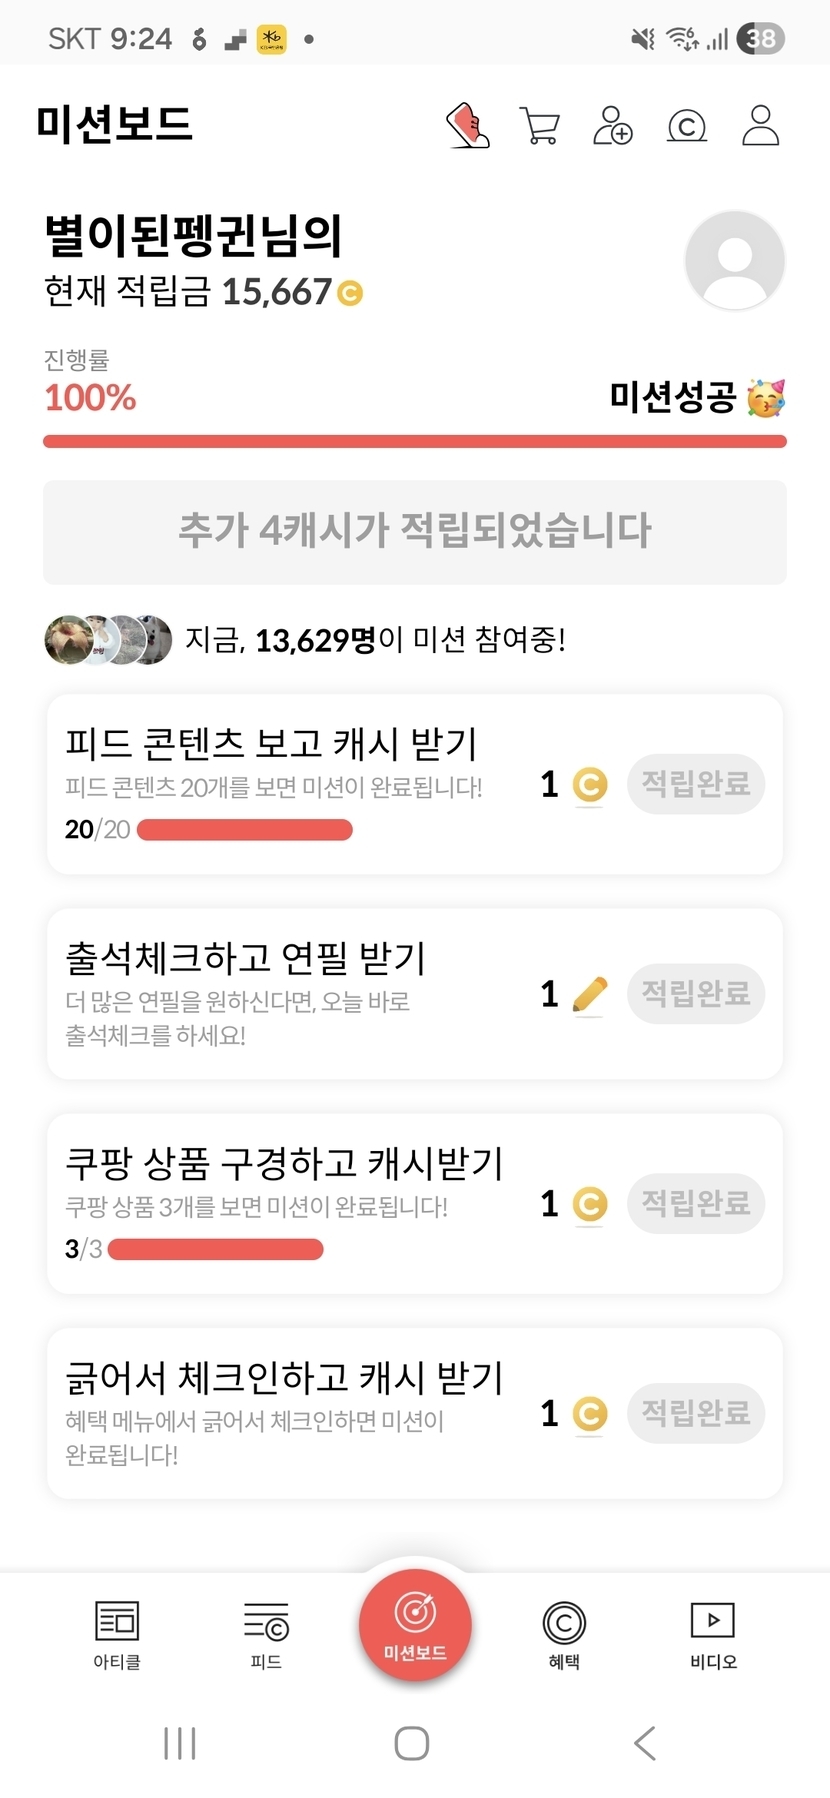Image resolution: width=830 pixels, height=1798 pixels.
Task: Switch to the 피드 tab
Action: [x=266, y=1634]
